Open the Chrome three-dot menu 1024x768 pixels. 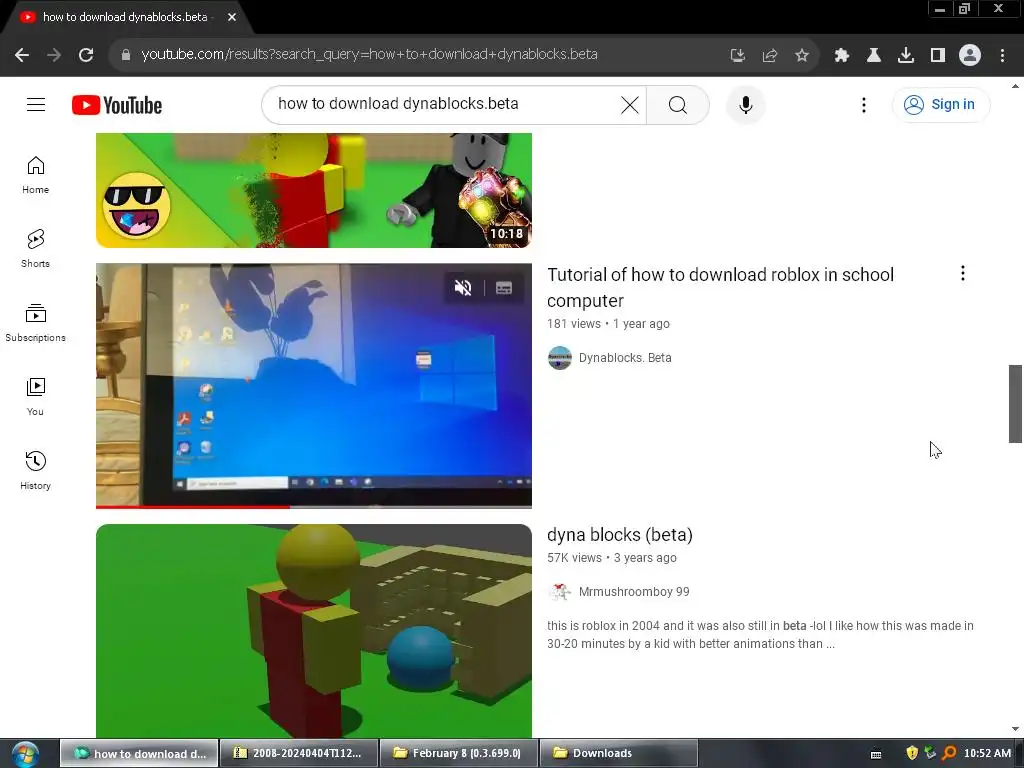(x=1002, y=56)
